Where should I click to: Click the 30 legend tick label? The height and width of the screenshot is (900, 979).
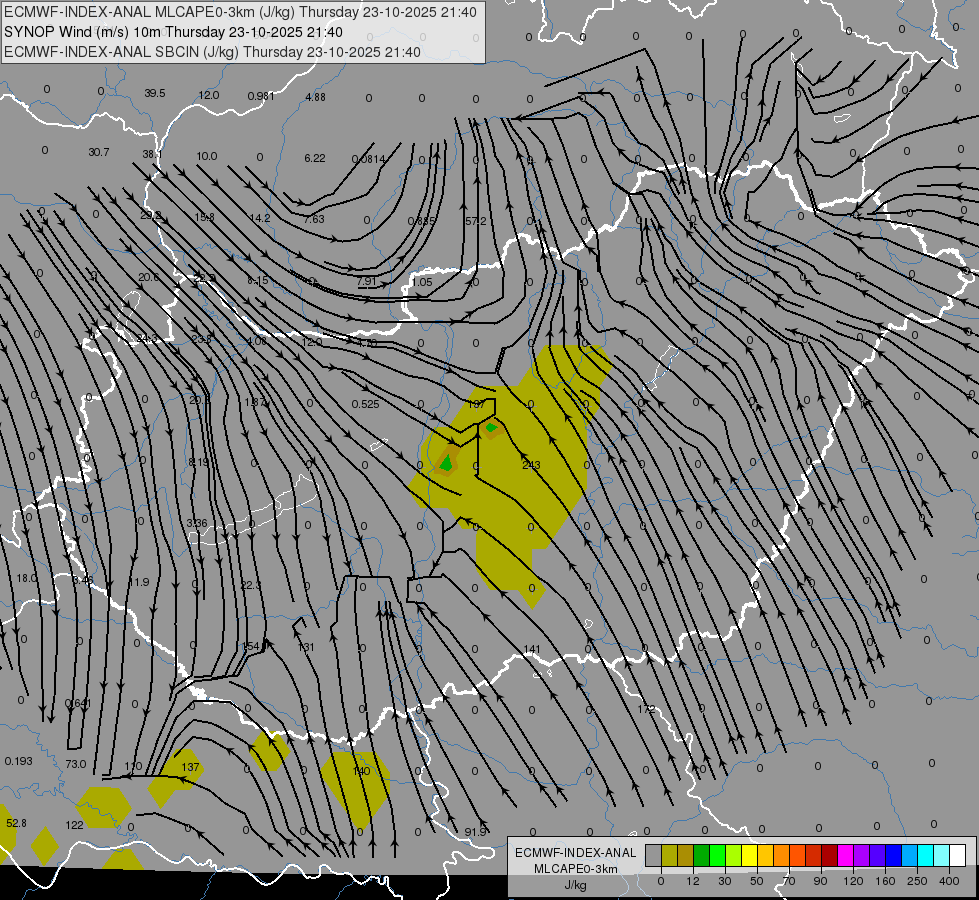pyautogui.click(x=724, y=881)
